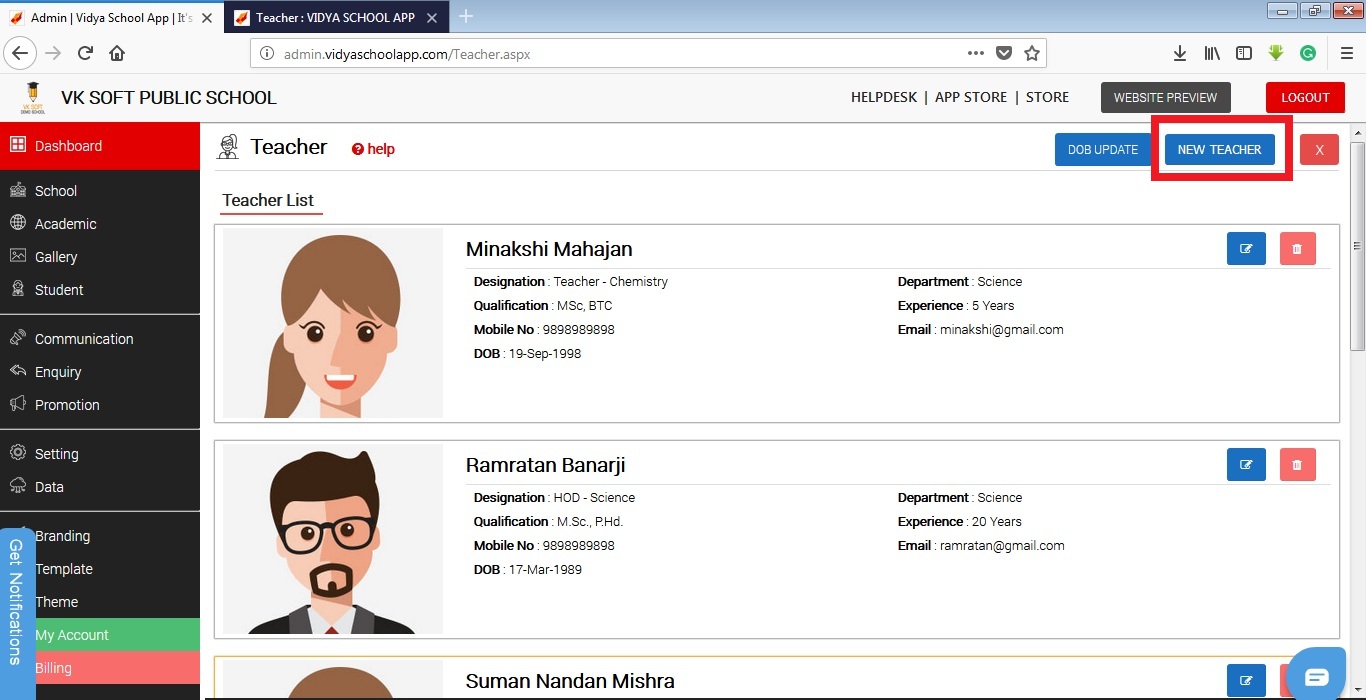Image resolution: width=1366 pixels, height=700 pixels.
Task: Open Enquiry menu in sidebar
Action: pos(100,372)
